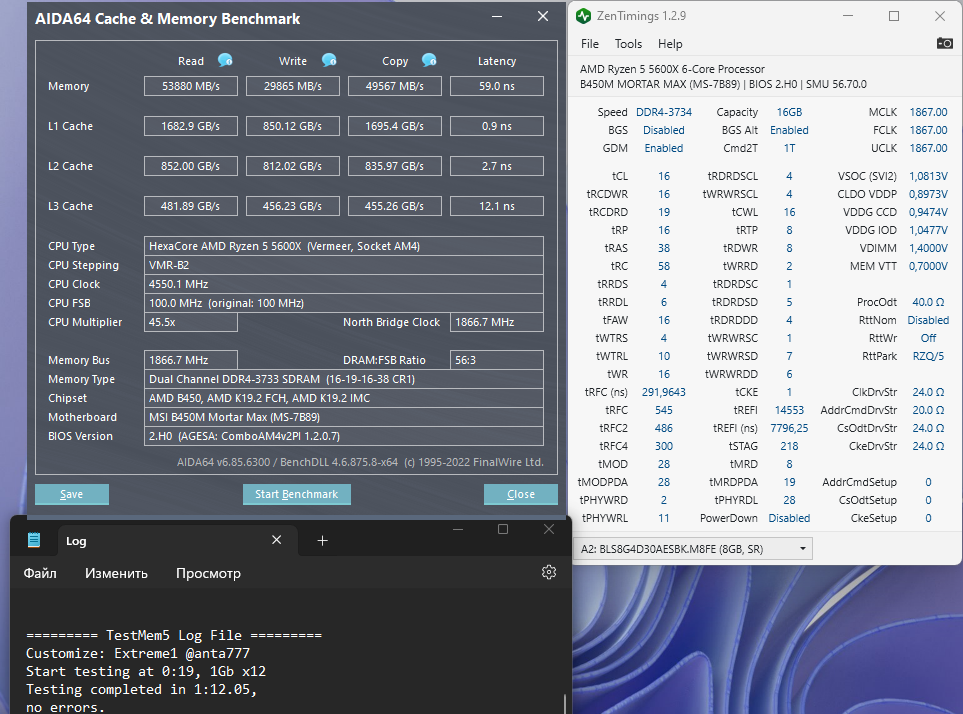Click the ProcOdt value 40.0 Ω
Viewport: 963px width, 714px height.
tap(928, 302)
